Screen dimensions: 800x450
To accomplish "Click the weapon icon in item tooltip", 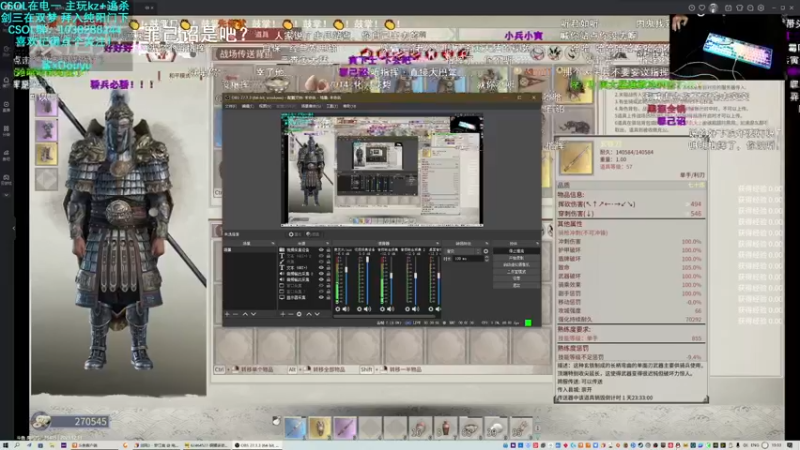I will click(576, 158).
